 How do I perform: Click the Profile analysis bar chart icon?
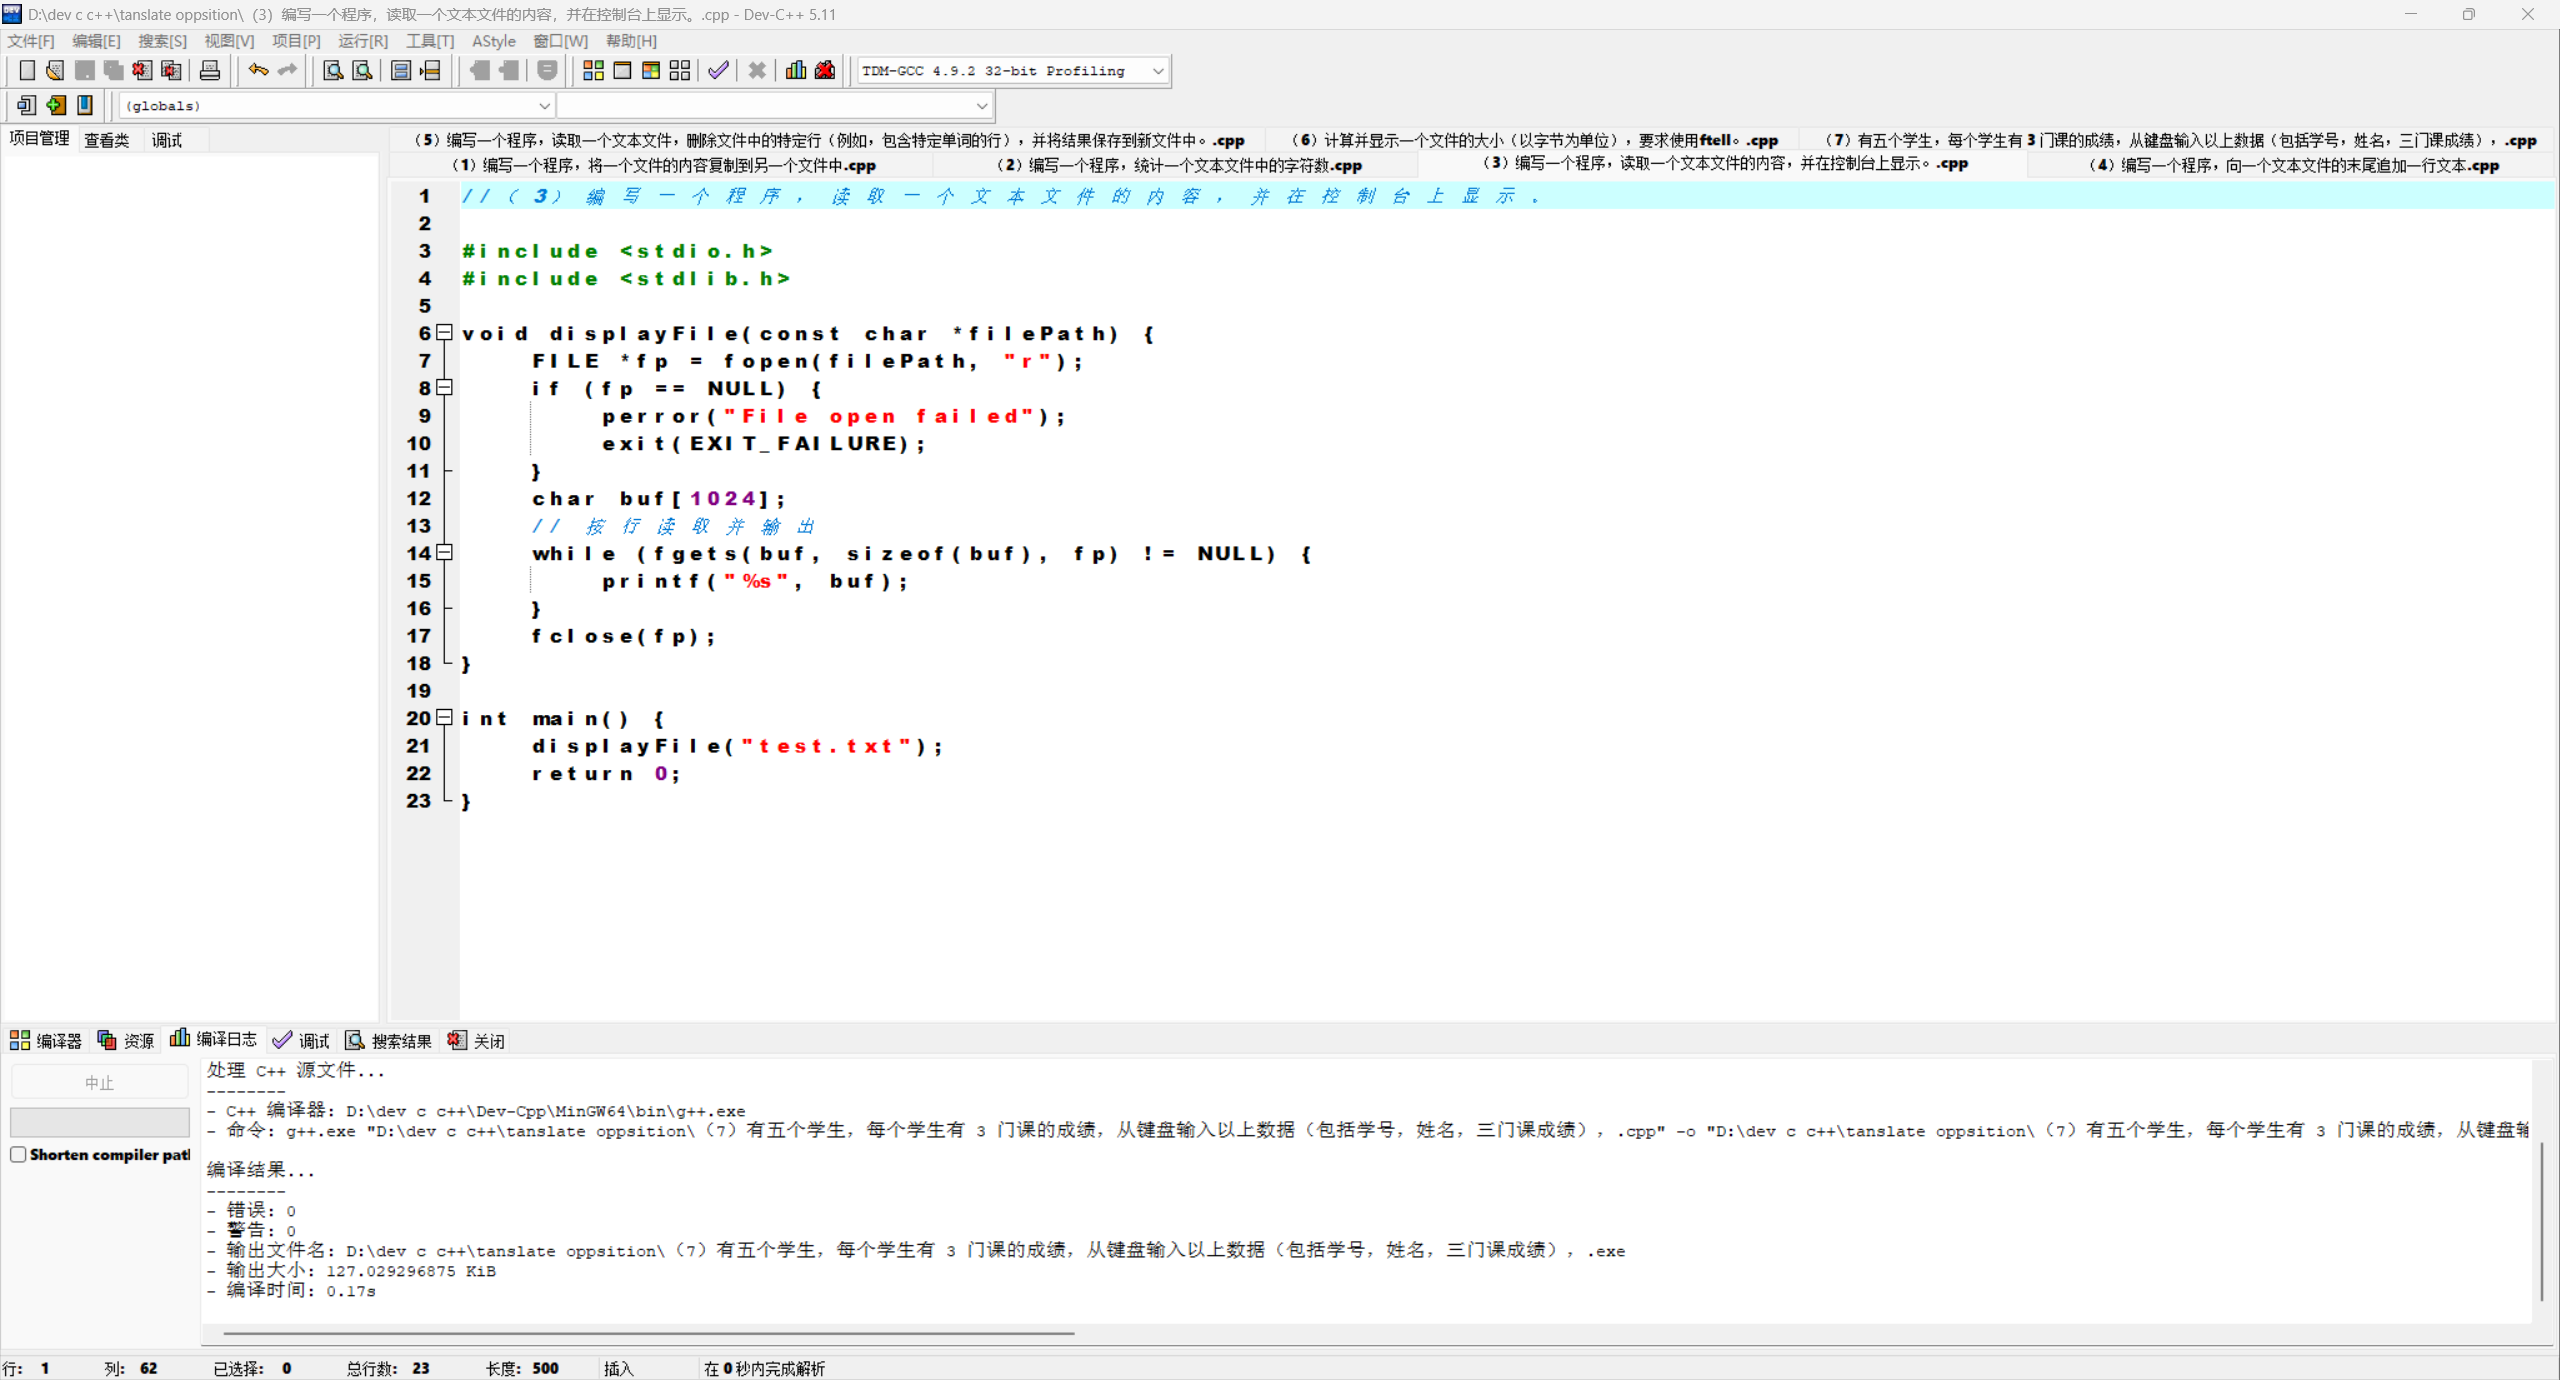(x=796, y=70)
